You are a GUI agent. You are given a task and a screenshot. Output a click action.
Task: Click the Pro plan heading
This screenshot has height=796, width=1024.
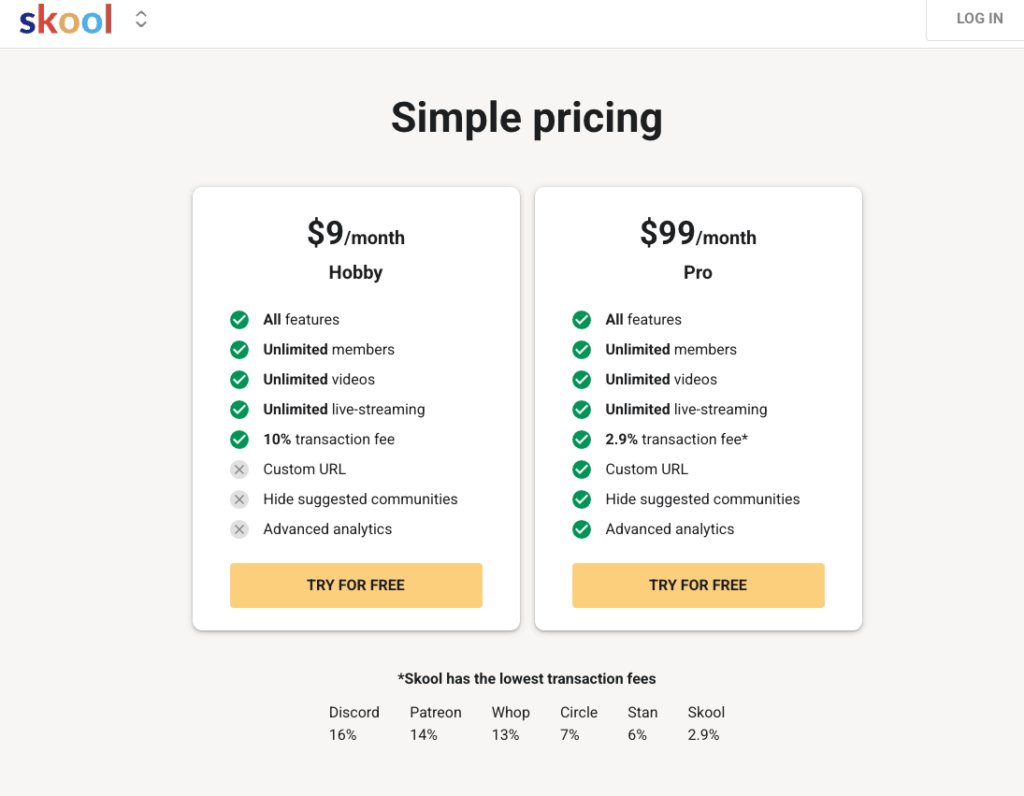697,272
